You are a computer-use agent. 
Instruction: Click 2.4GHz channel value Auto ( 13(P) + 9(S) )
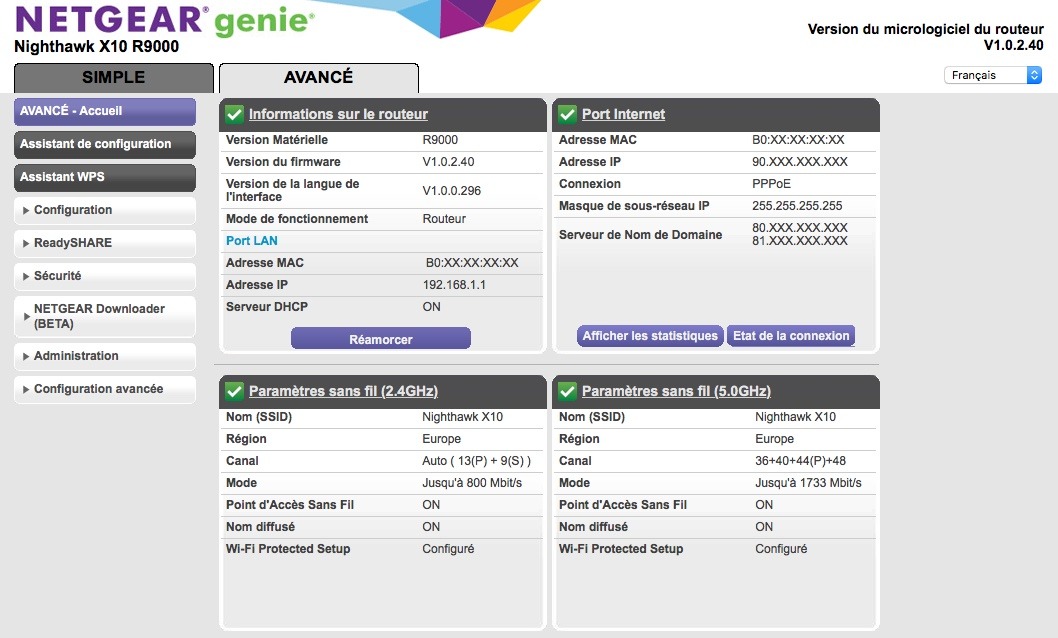pyautogui.click(x=476, y=461)
